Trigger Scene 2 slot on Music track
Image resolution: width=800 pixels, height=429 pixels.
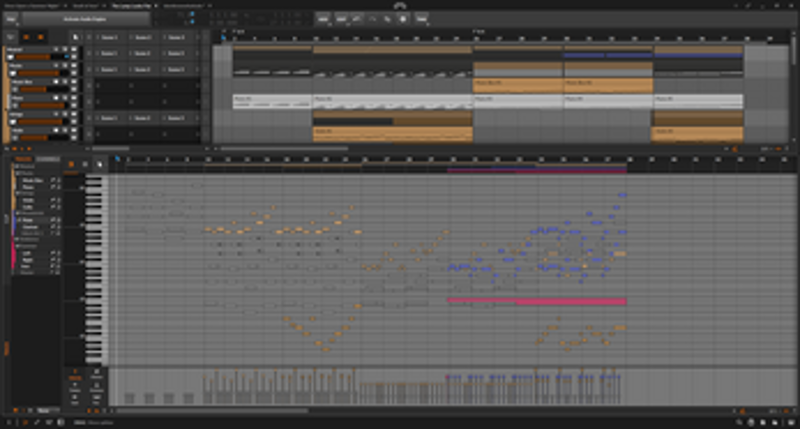point(143,69)
